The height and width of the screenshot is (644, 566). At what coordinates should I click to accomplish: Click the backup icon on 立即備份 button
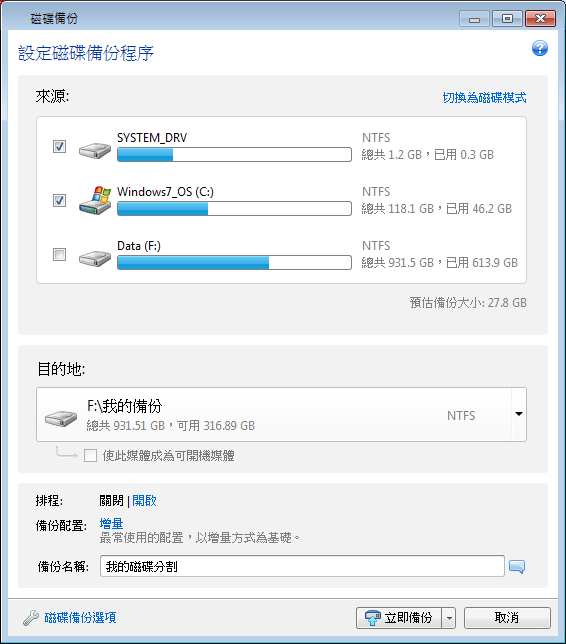coord(373,618)
